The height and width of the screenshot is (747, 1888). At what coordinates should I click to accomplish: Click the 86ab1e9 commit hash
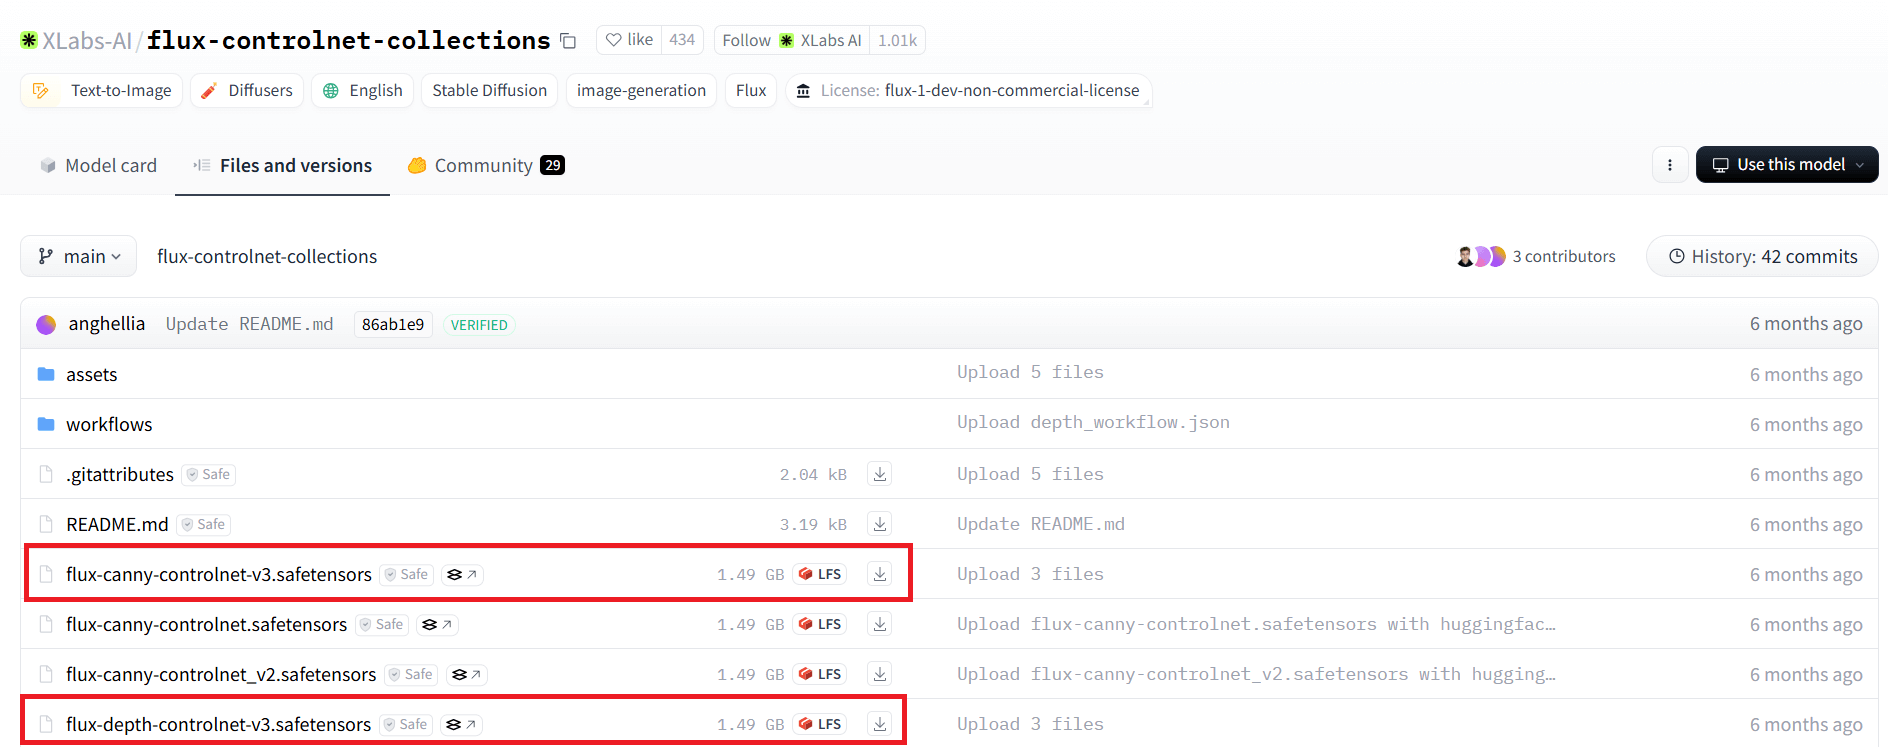point(392,325)
